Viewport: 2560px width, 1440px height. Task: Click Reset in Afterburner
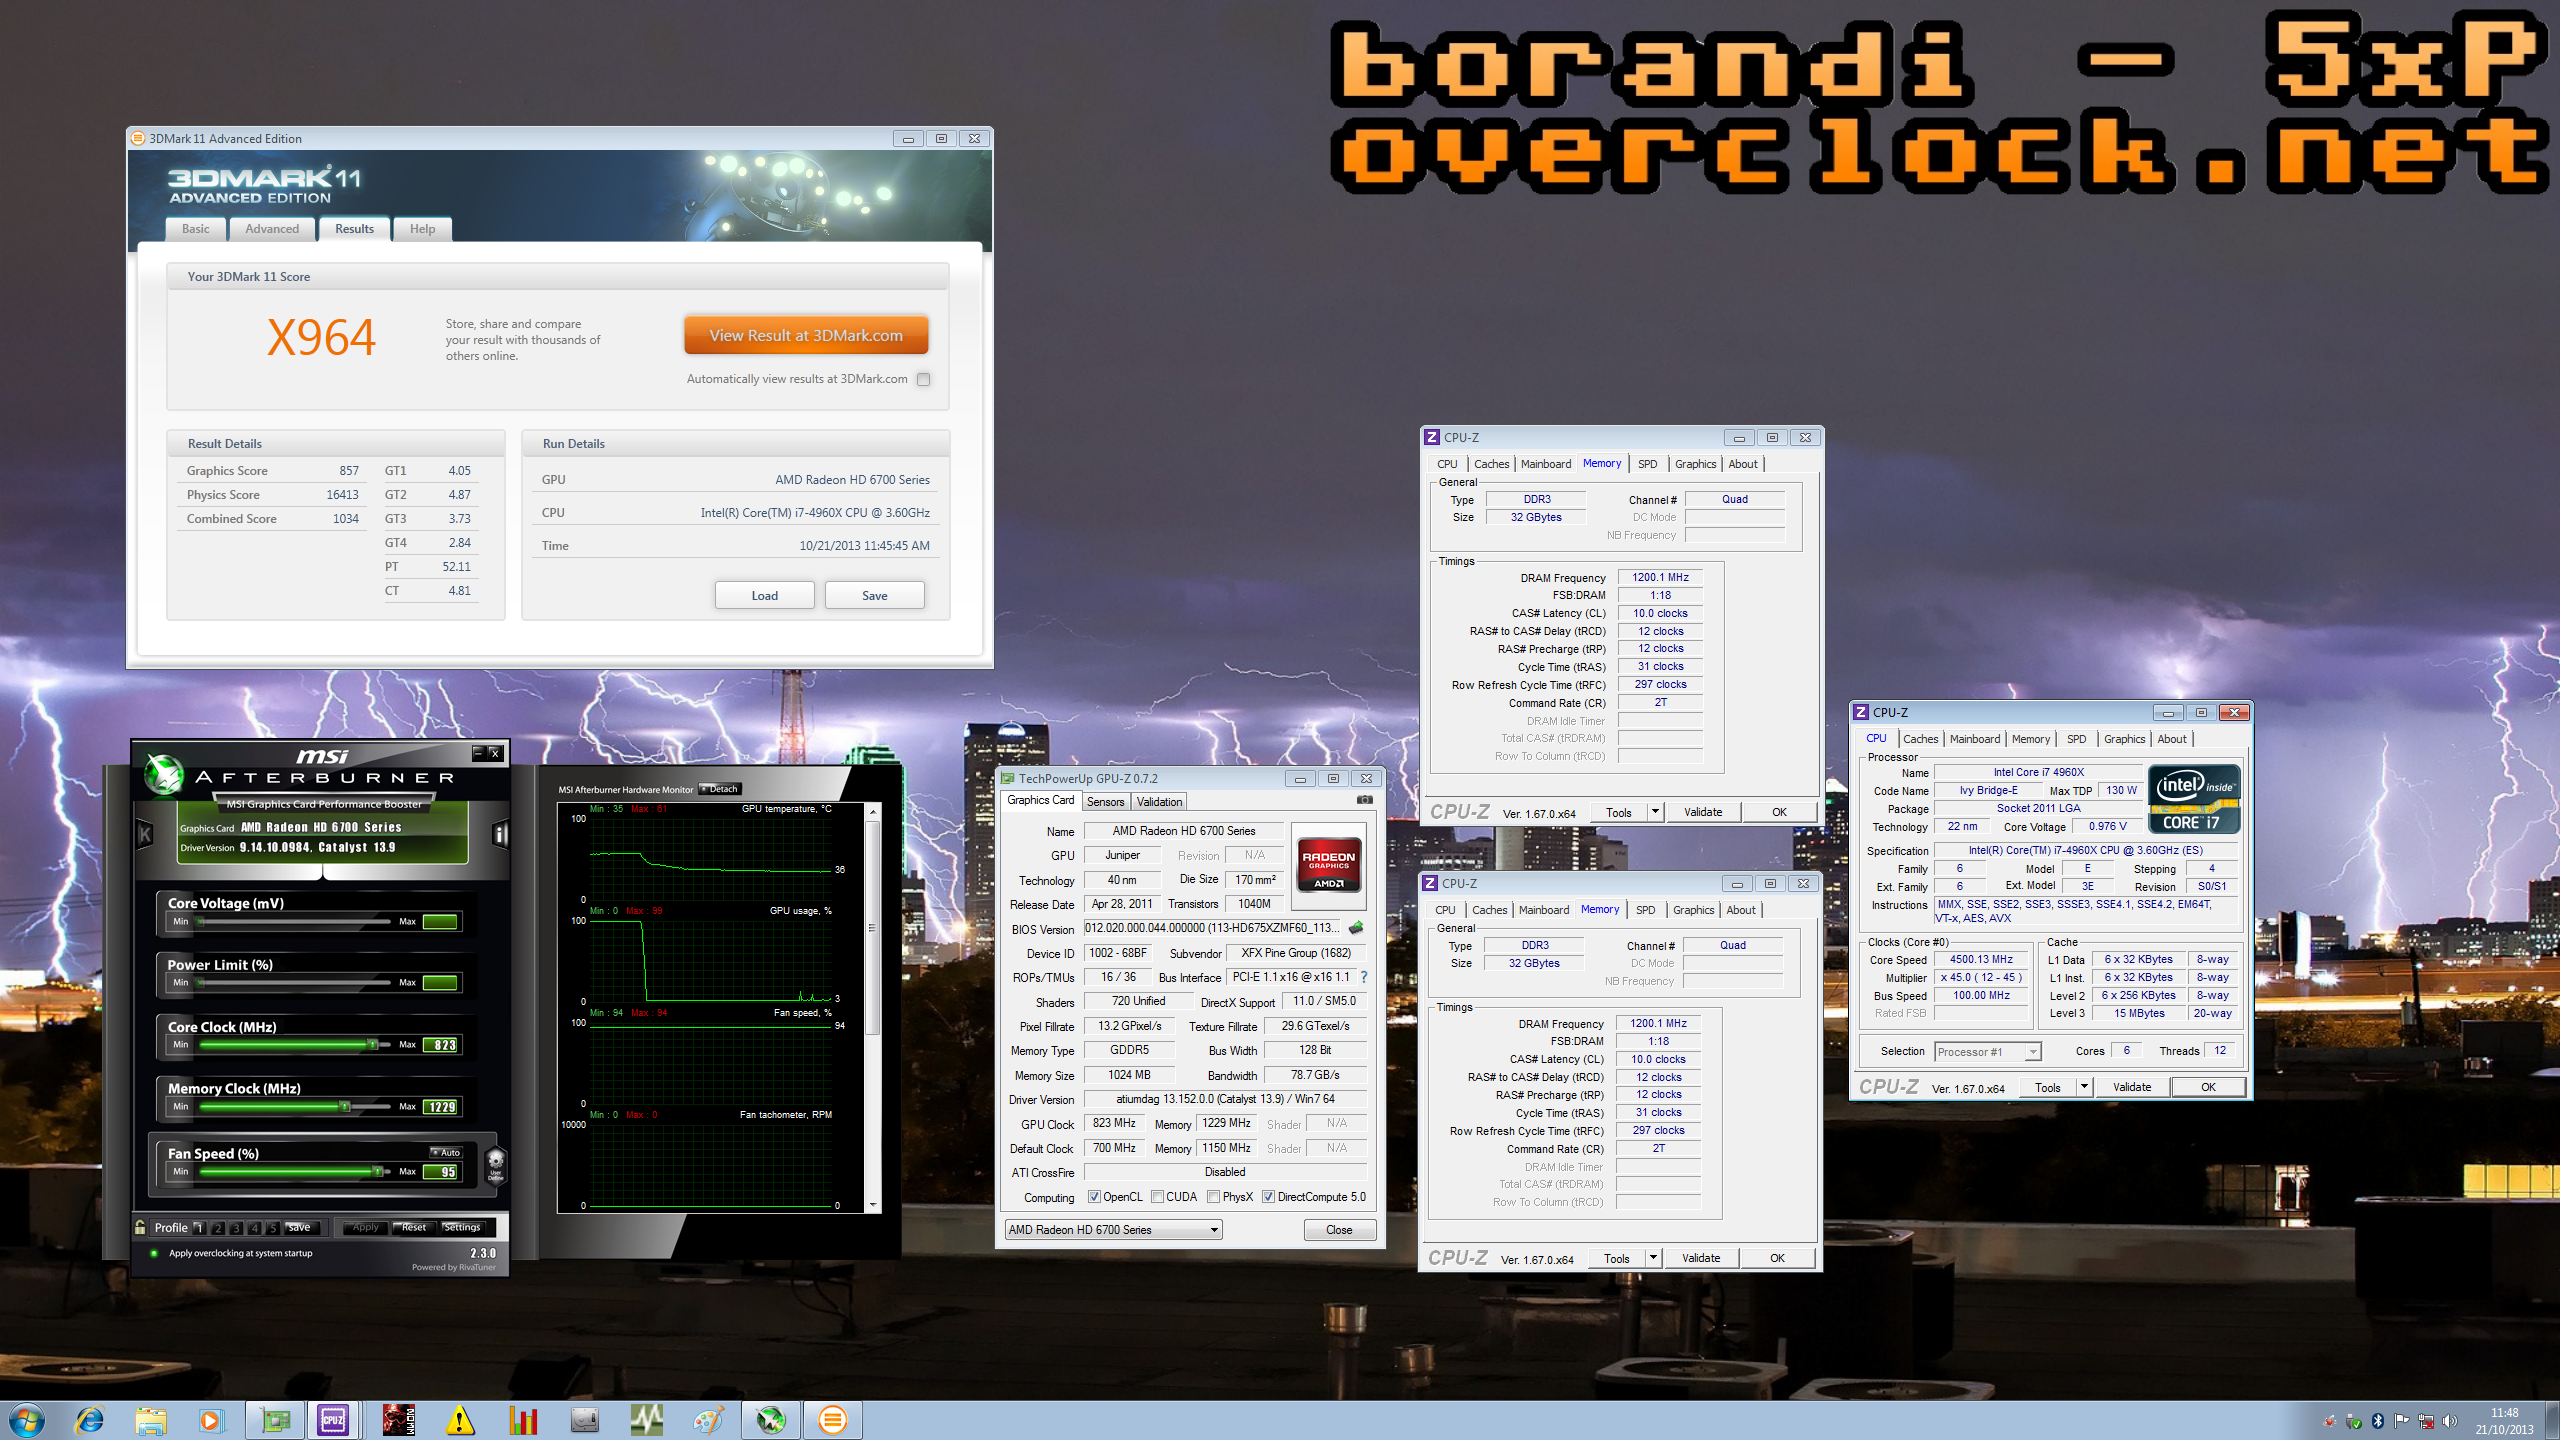[x=413, y=1227]
